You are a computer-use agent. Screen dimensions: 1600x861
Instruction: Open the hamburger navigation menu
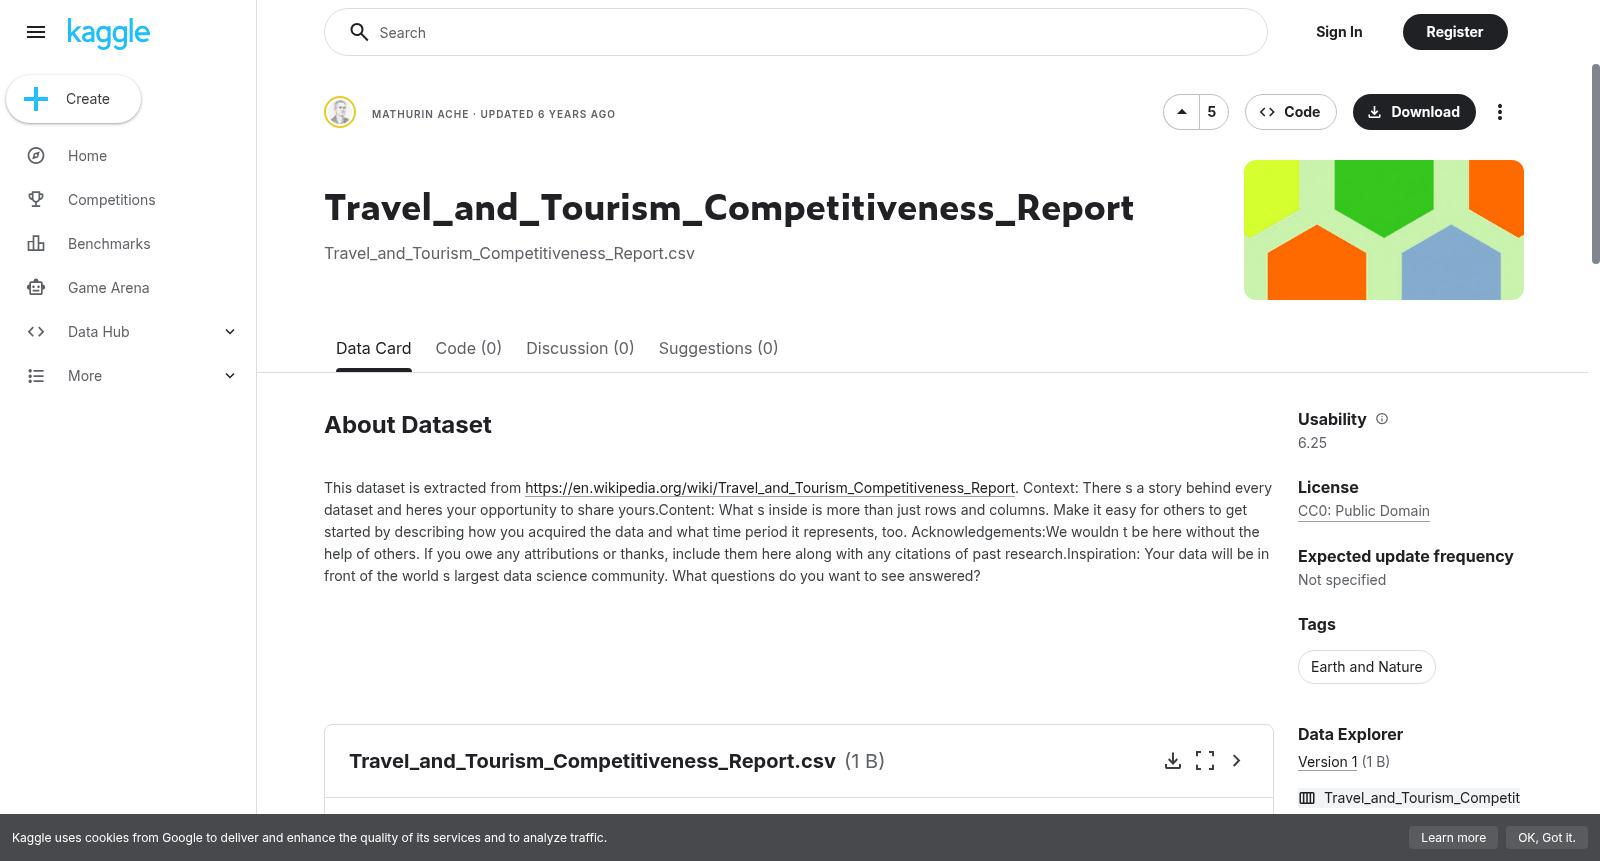click(x=36, y=32)
